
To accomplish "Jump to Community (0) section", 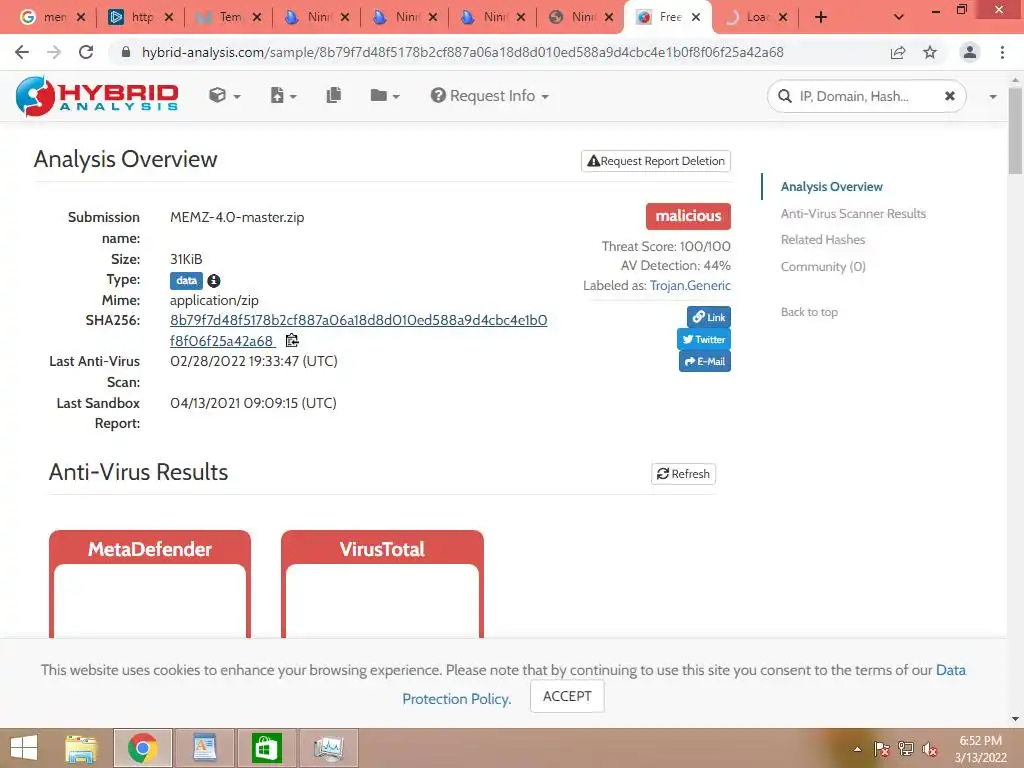I will coord(823,266).
